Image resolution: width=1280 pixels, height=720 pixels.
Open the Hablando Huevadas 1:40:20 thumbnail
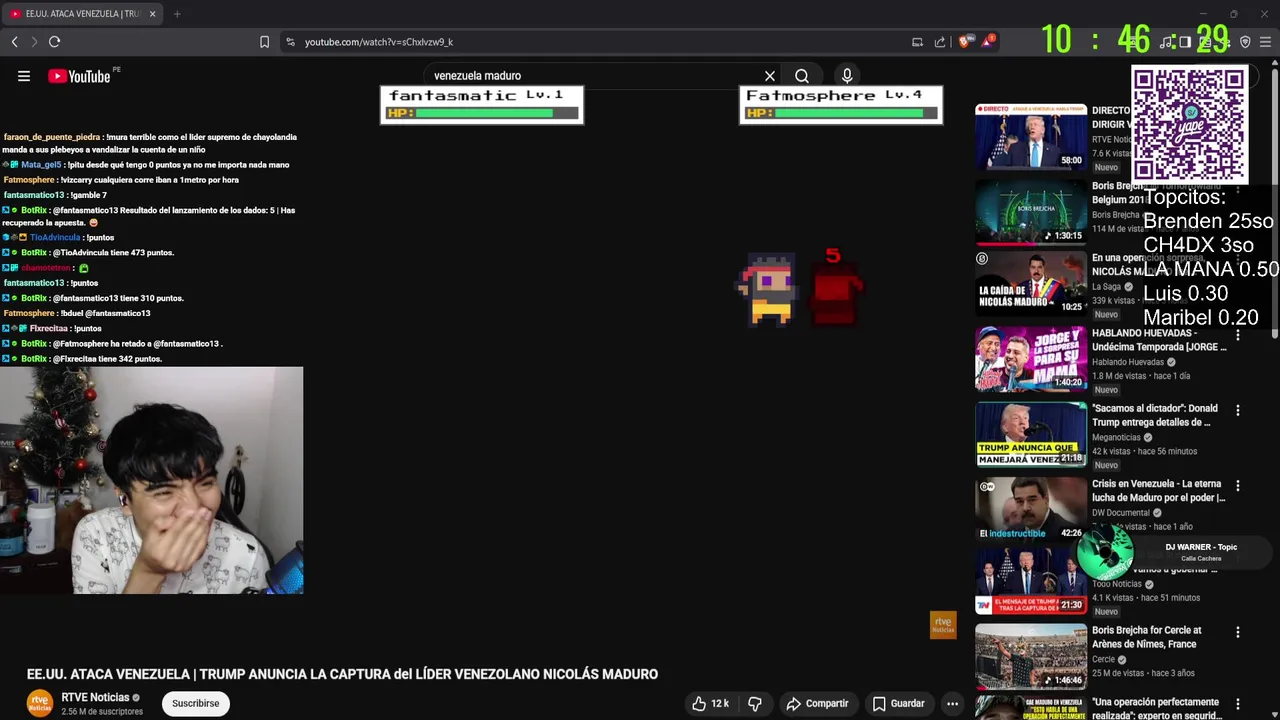(x=1031, y=358)
